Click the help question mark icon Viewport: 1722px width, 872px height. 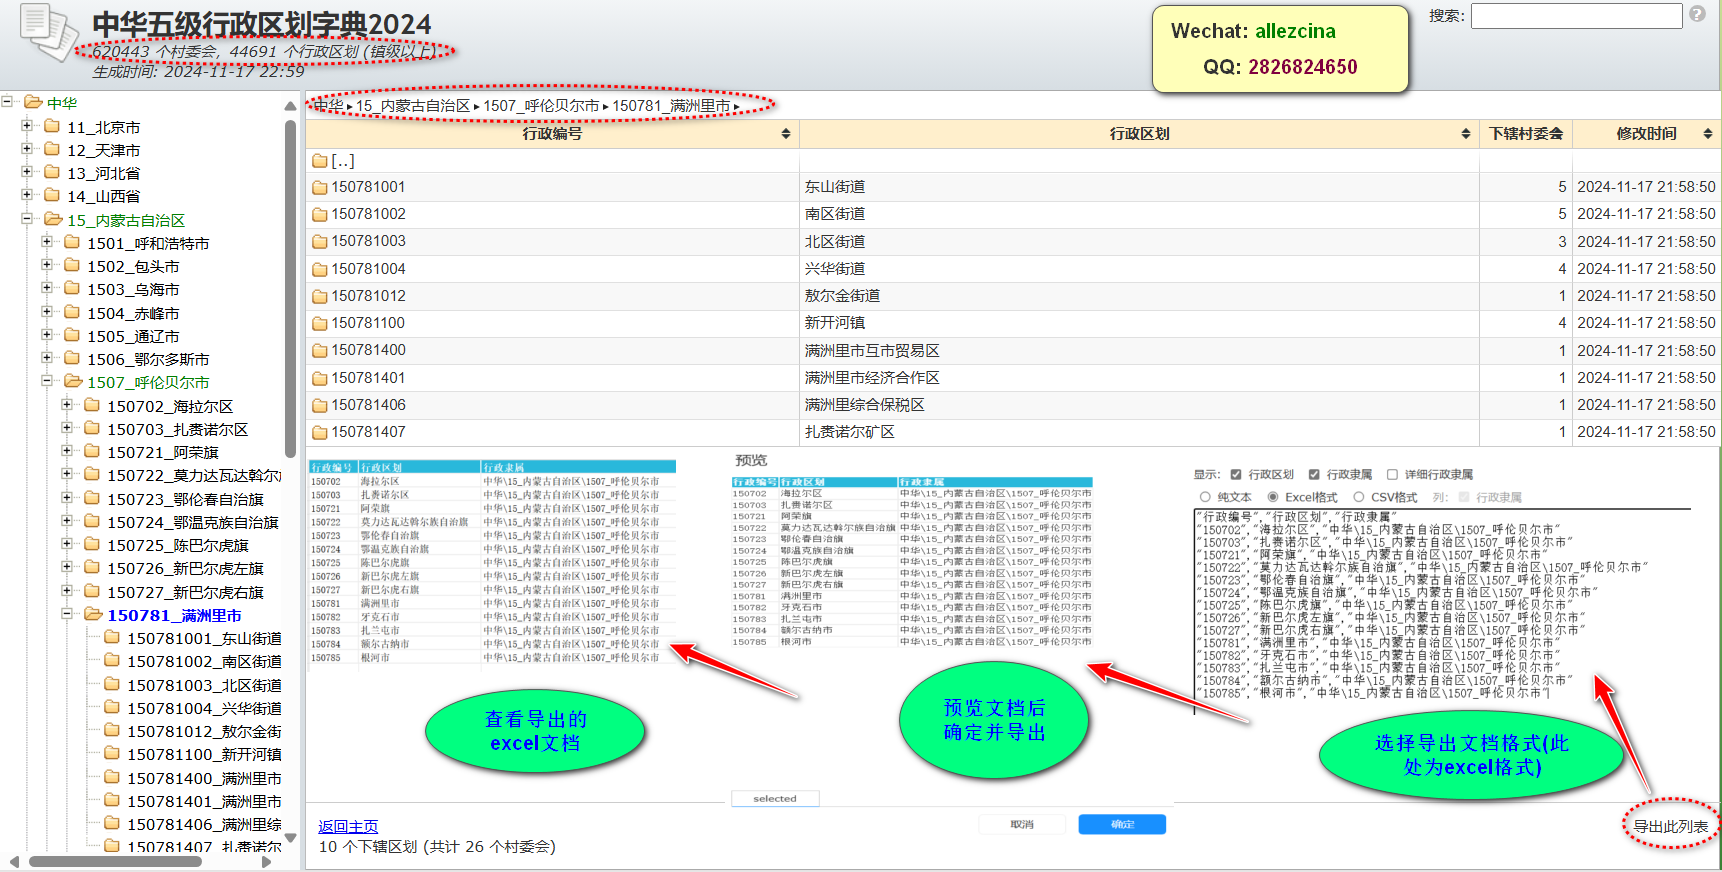click(1697, 14)
